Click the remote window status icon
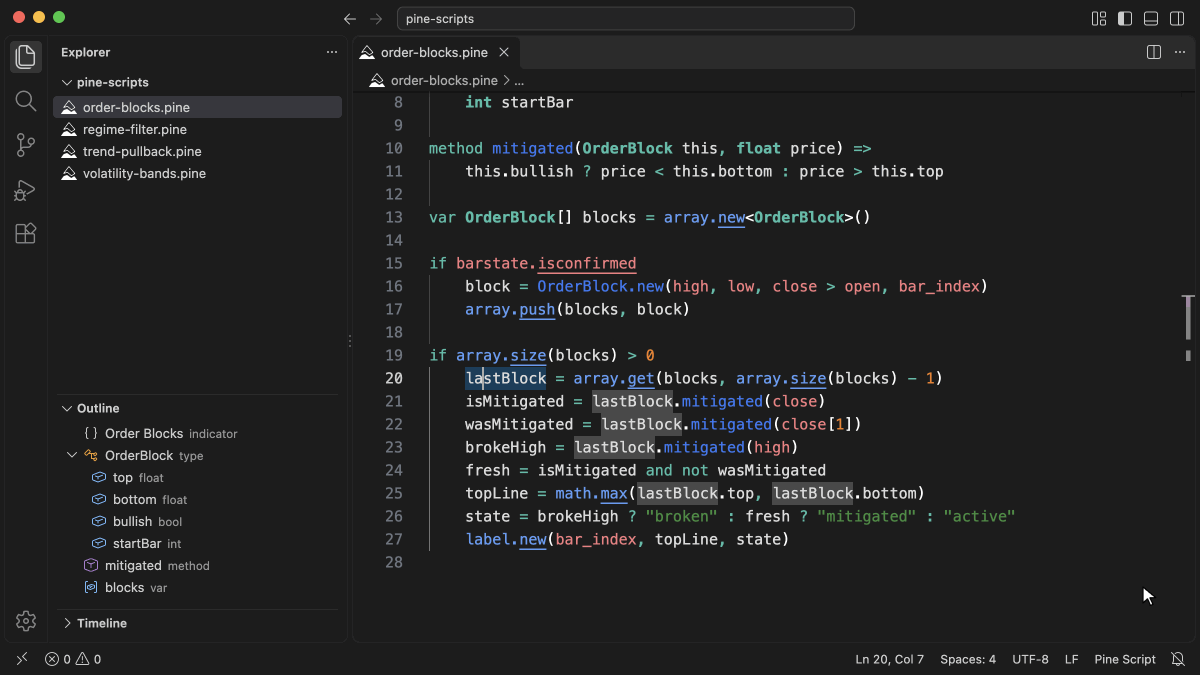1200x675 pixels. [21, 659]
